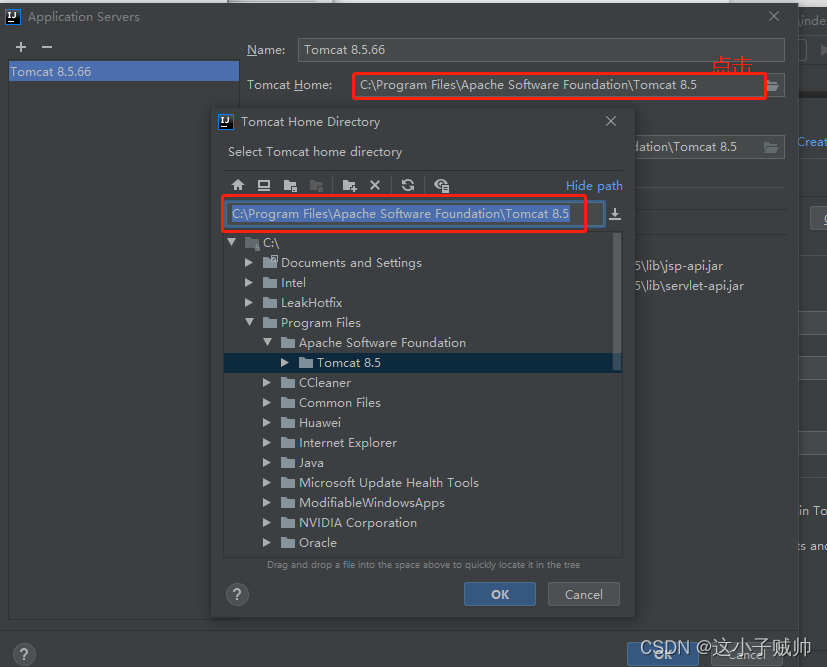The width and height of the screenshot is (827, 667).
Task: Click the New Folder toolbar icon
Action: click(x=349, y=185)
